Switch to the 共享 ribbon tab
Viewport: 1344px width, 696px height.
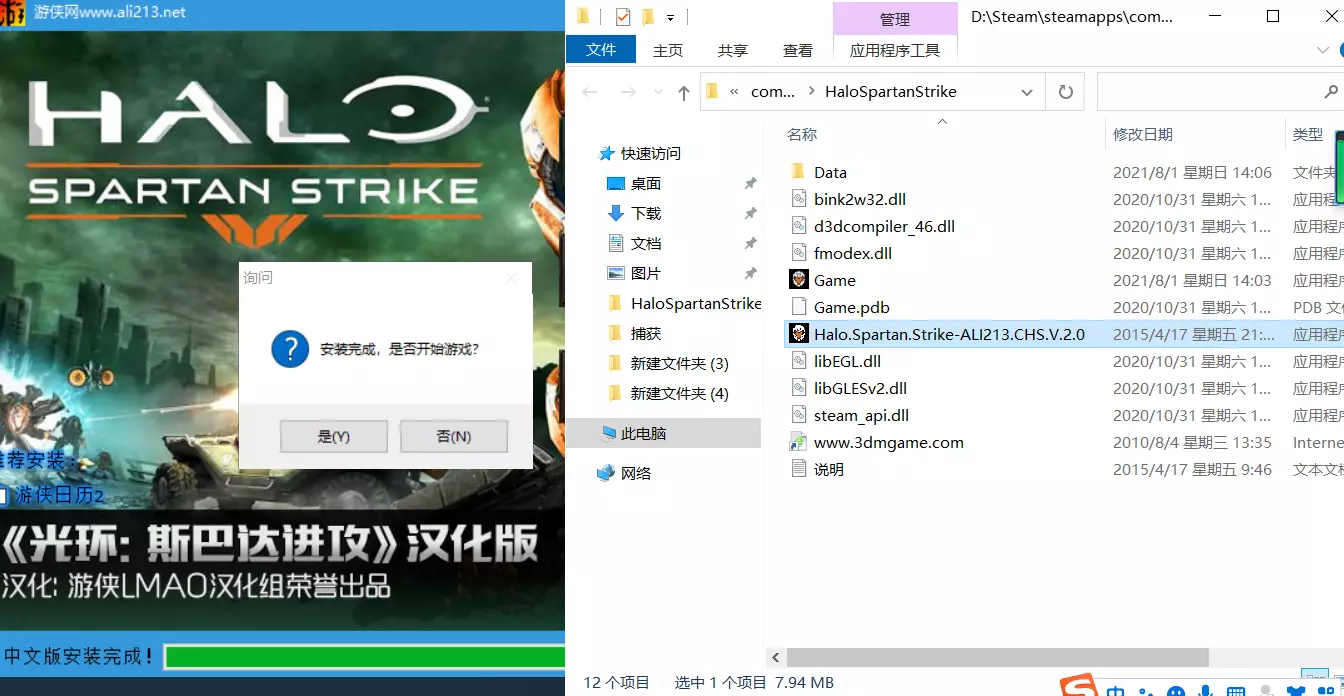click(x=732, y=50)
